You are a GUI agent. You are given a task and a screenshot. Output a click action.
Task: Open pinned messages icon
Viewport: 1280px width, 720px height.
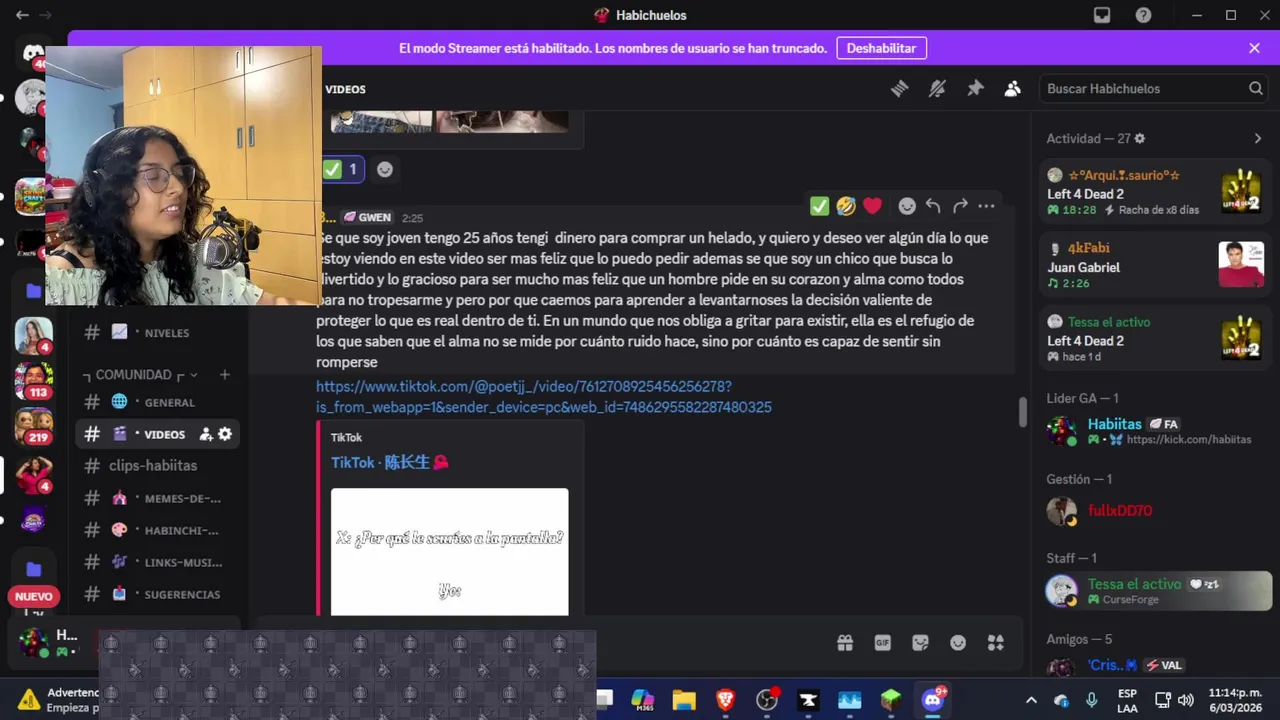pyautogui.click(x=975, y=89)
